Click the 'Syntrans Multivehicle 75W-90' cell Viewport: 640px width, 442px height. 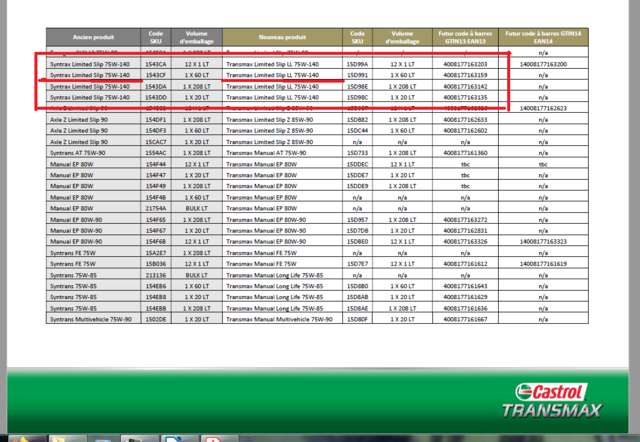point(93,319)
